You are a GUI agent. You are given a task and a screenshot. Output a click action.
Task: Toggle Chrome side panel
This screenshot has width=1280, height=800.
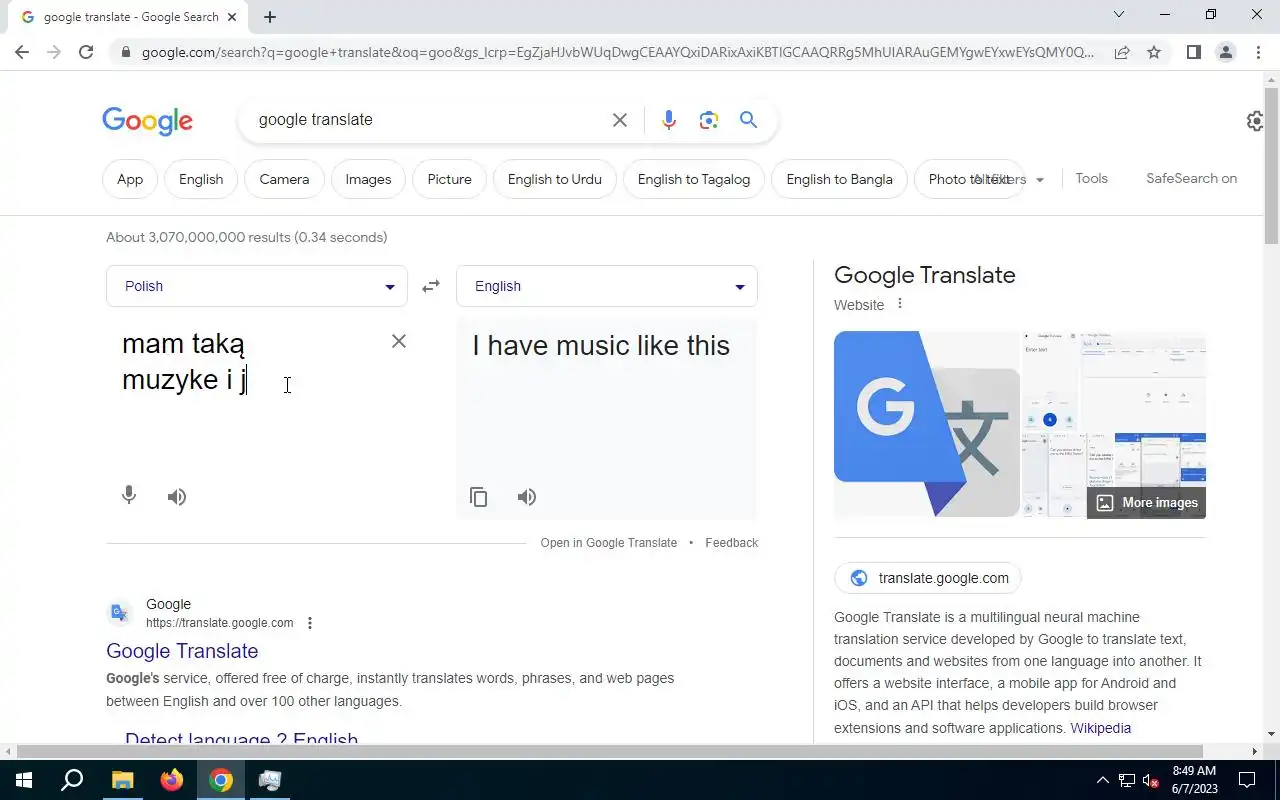(1193, 52)
